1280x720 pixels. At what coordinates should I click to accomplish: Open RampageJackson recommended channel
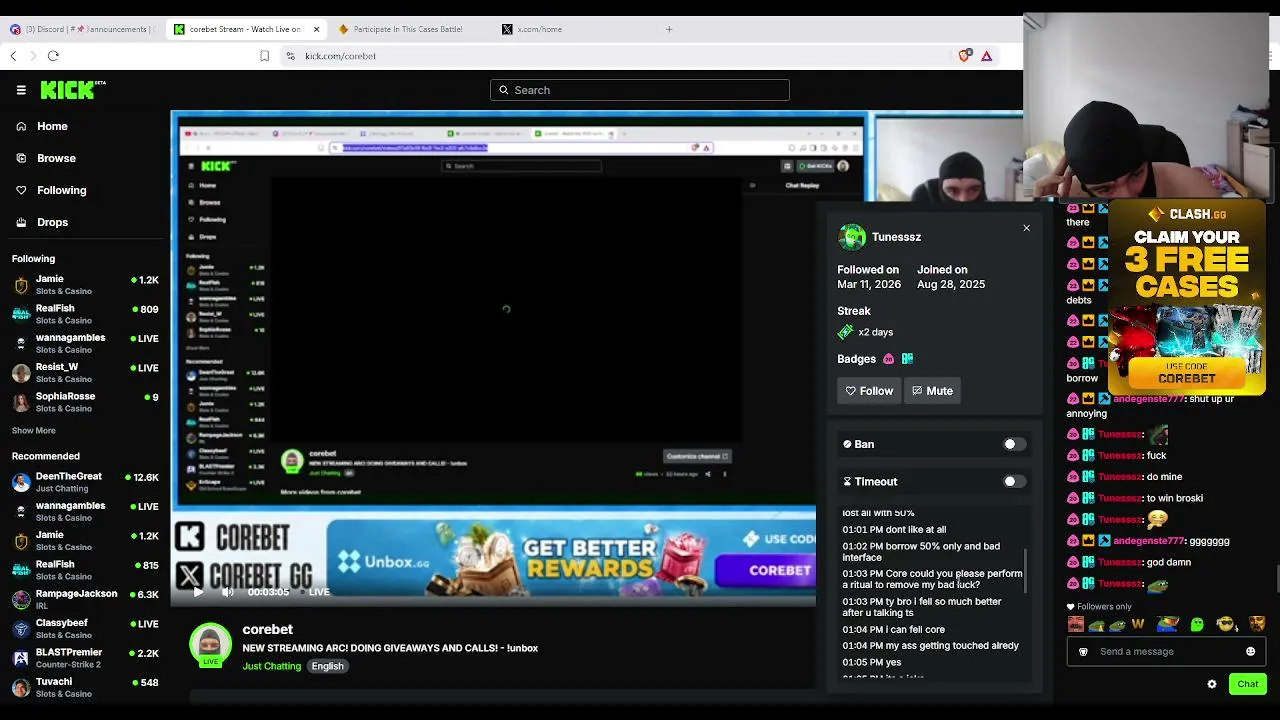click(x=85, y=599)
